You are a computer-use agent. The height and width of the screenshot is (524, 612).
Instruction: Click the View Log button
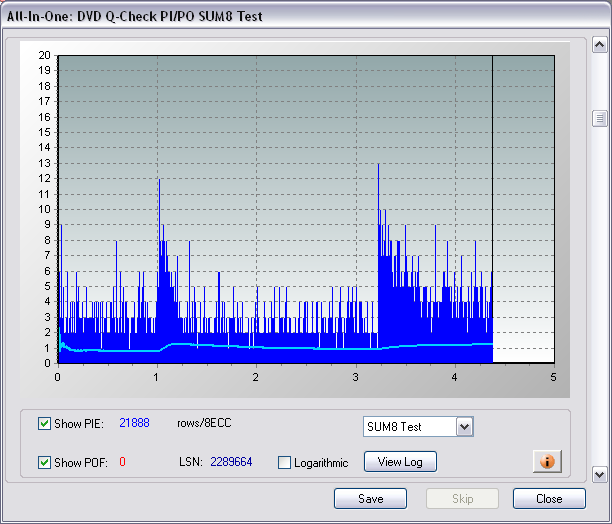point(400,462)
